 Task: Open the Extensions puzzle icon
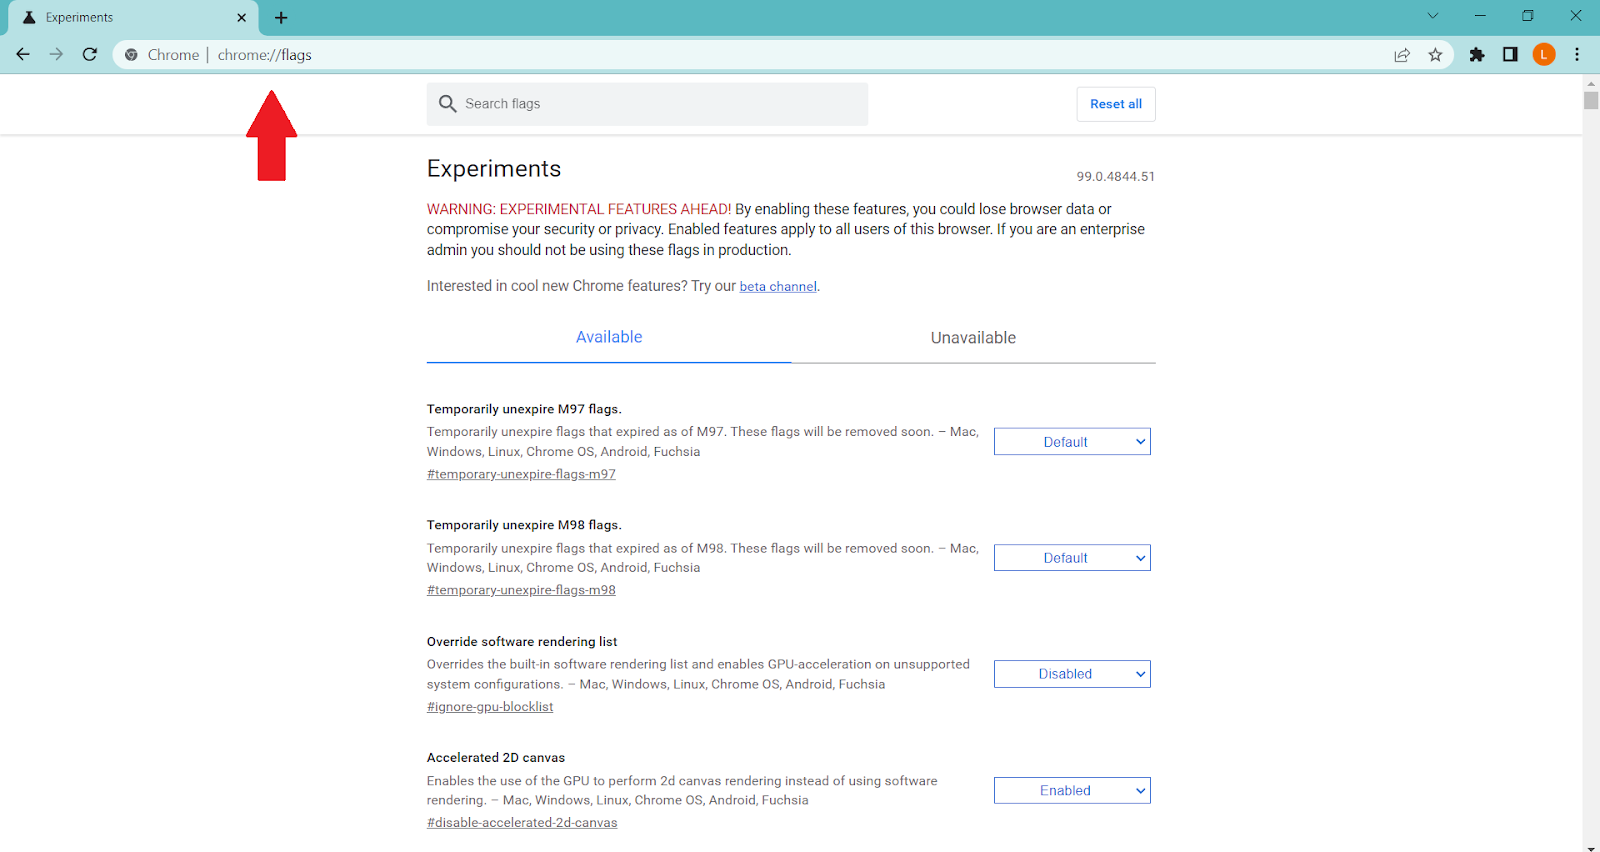click(1477, 55)
